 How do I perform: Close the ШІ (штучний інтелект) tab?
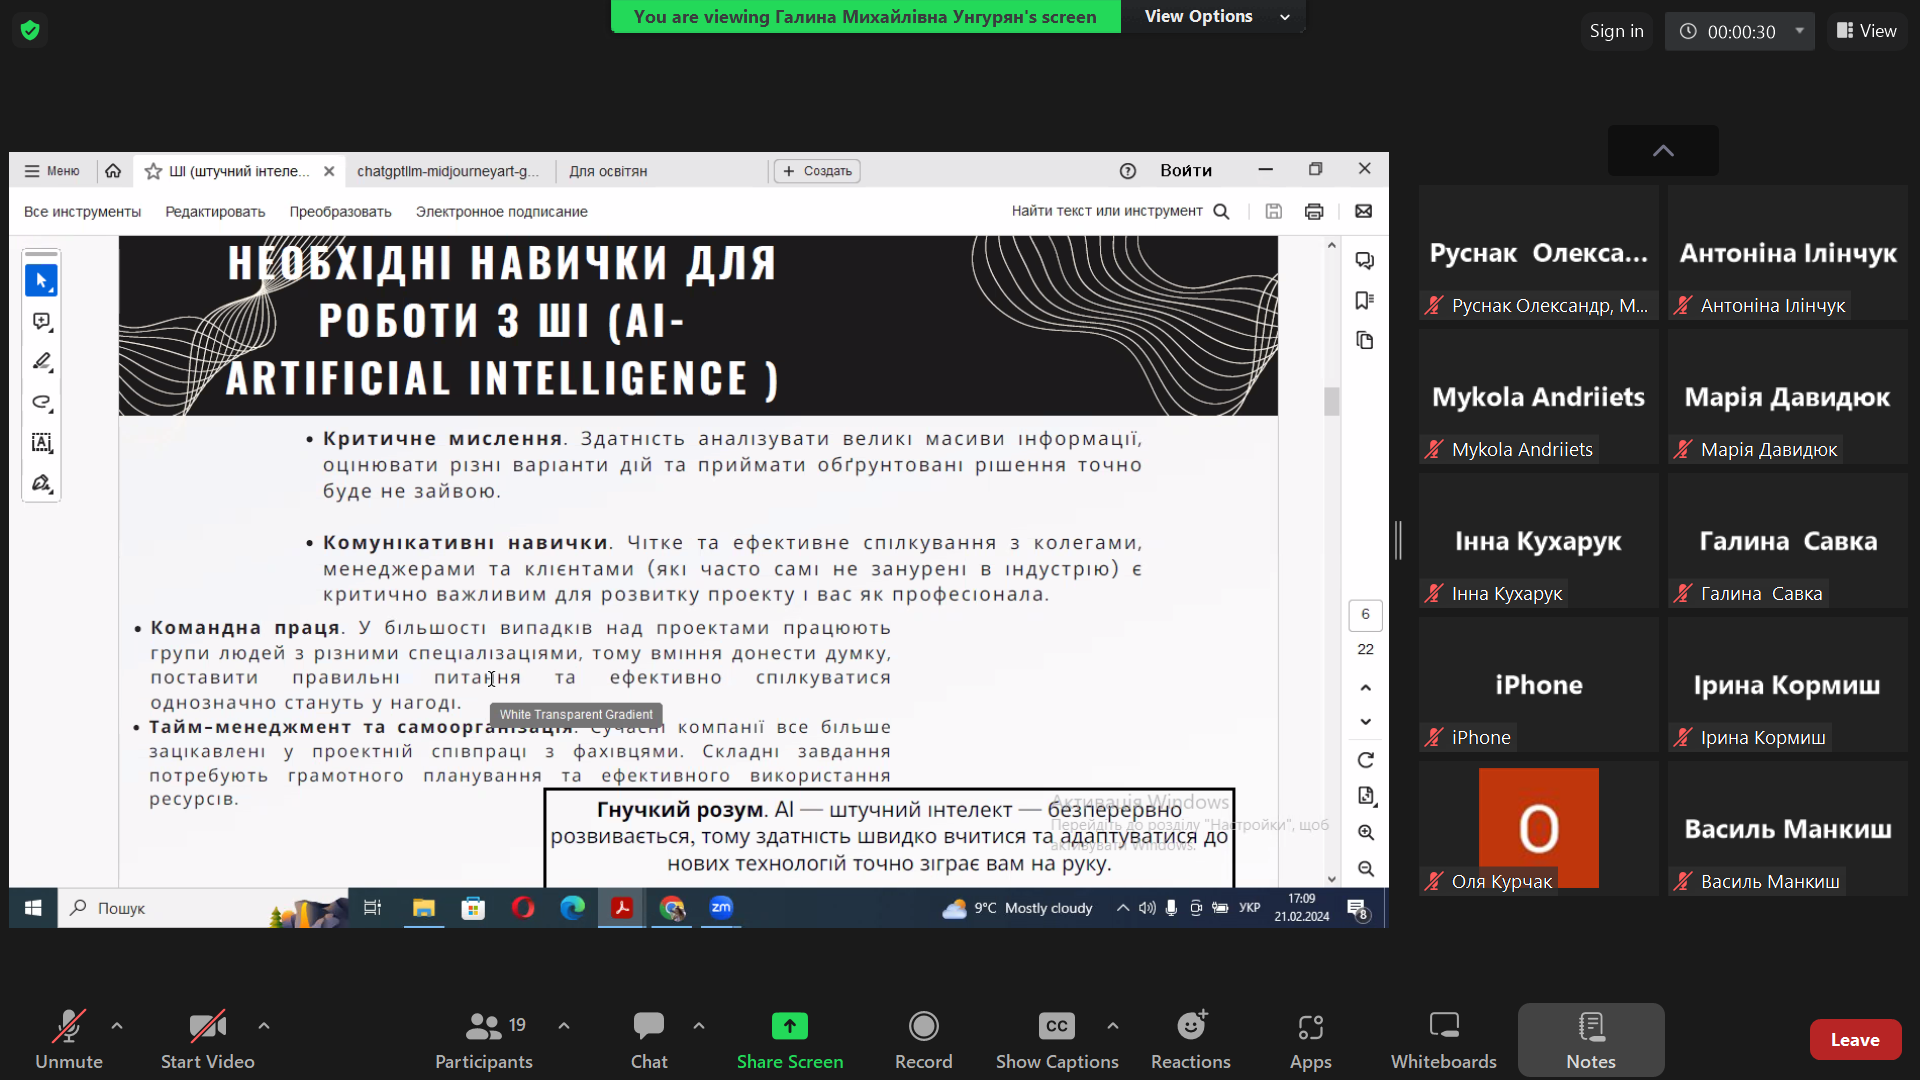pos(329,171)
